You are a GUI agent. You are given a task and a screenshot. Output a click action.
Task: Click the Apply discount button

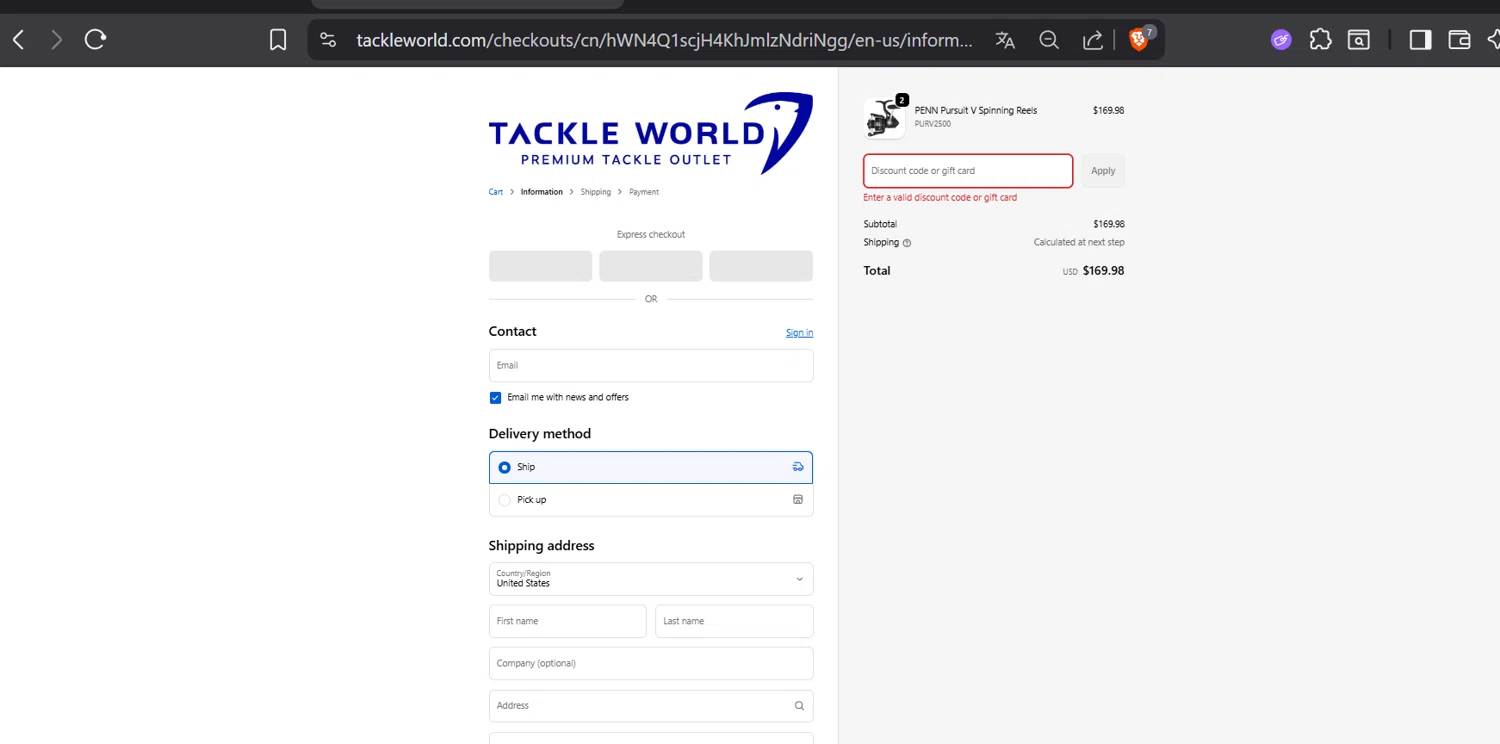pyautogui.click(x=1103, y=171)
